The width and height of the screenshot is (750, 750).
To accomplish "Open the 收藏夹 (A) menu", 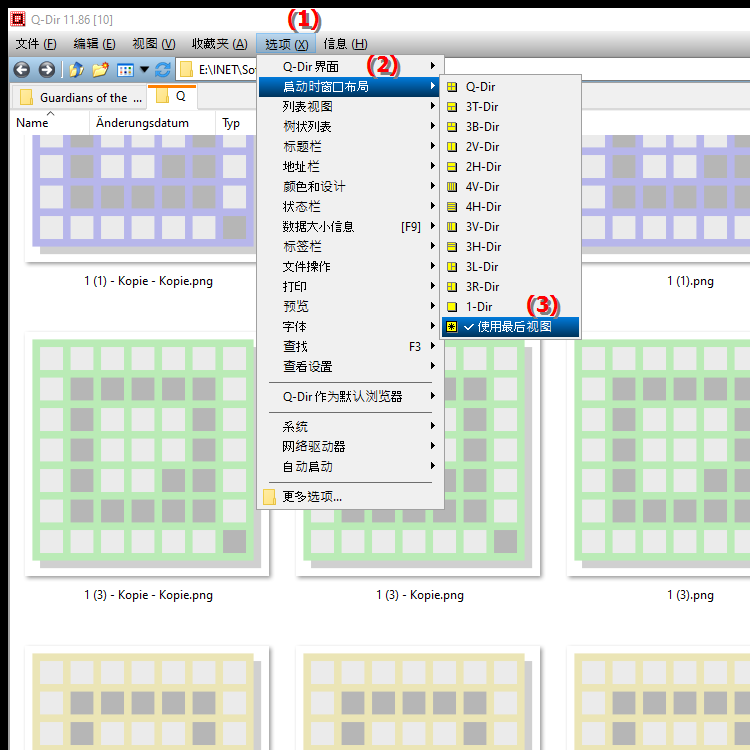I will [220, 44].
